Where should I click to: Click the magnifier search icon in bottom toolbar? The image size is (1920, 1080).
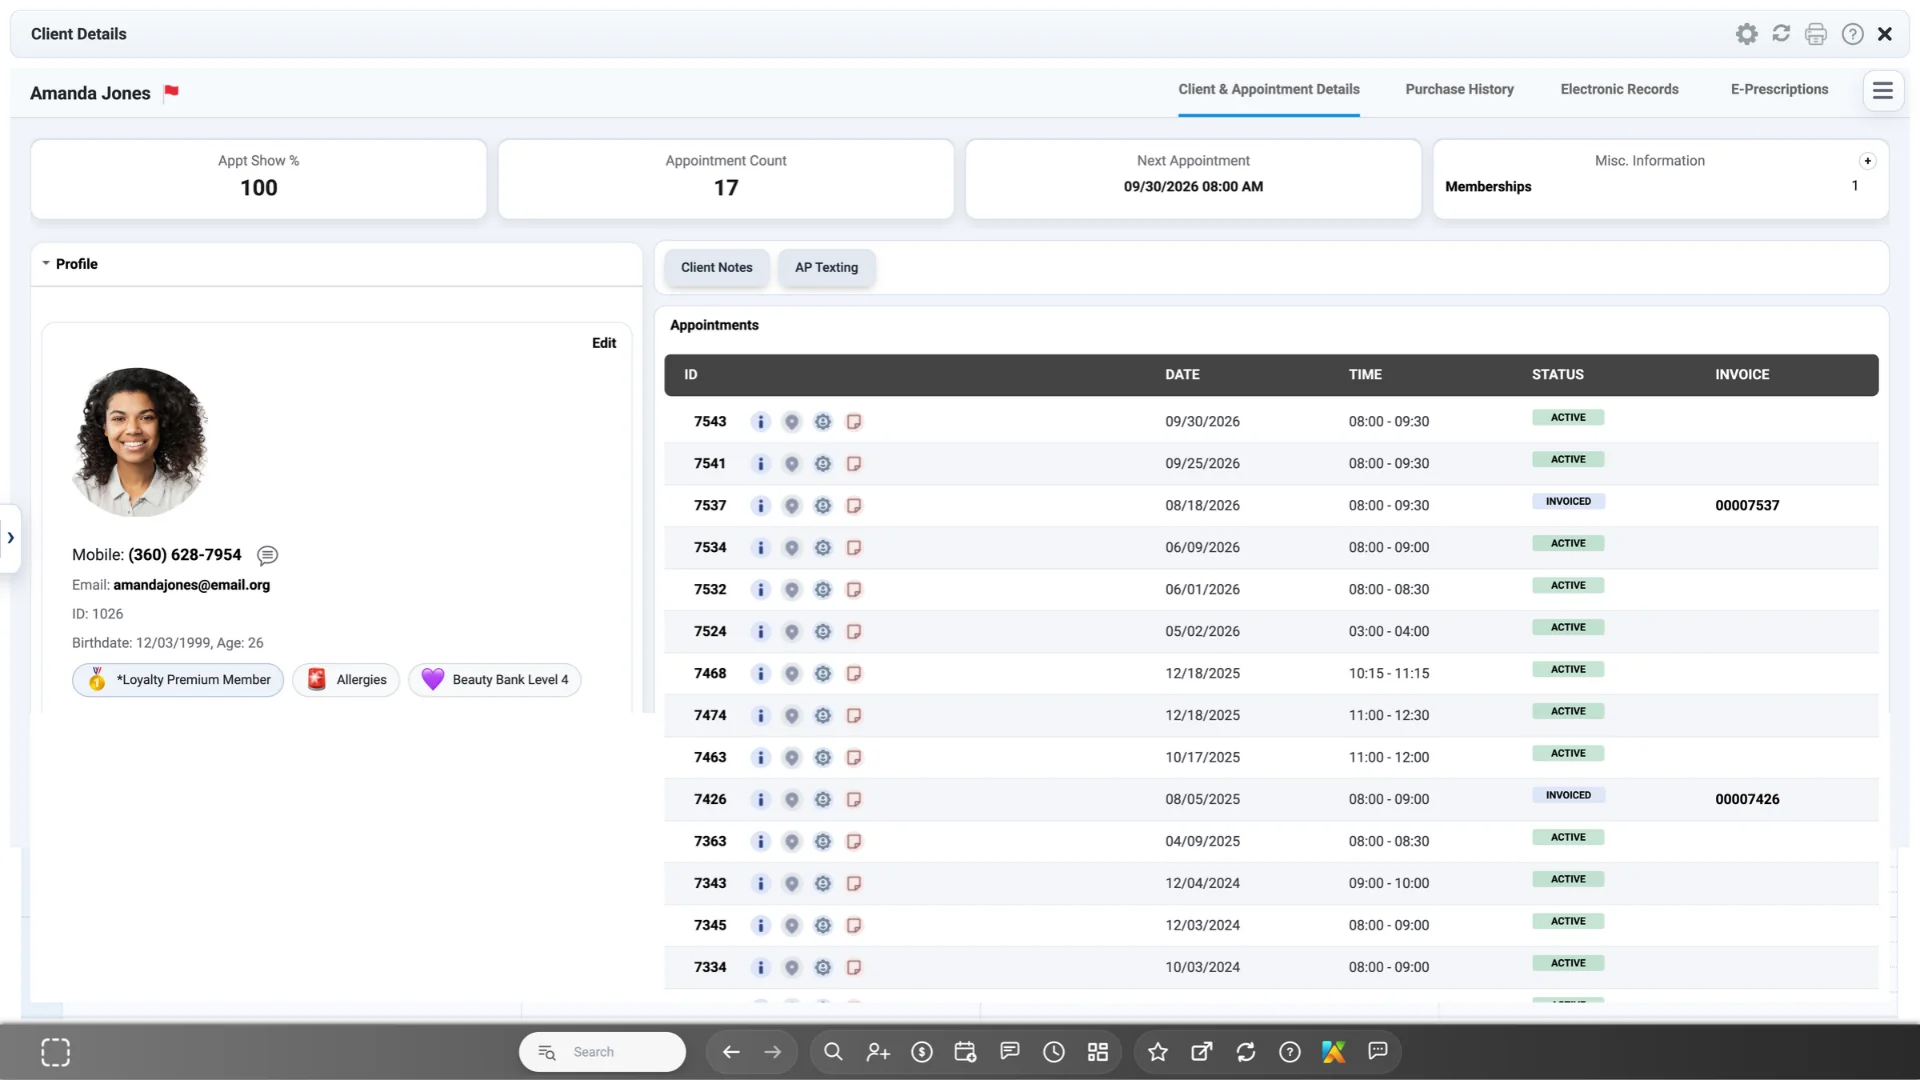833,1052
